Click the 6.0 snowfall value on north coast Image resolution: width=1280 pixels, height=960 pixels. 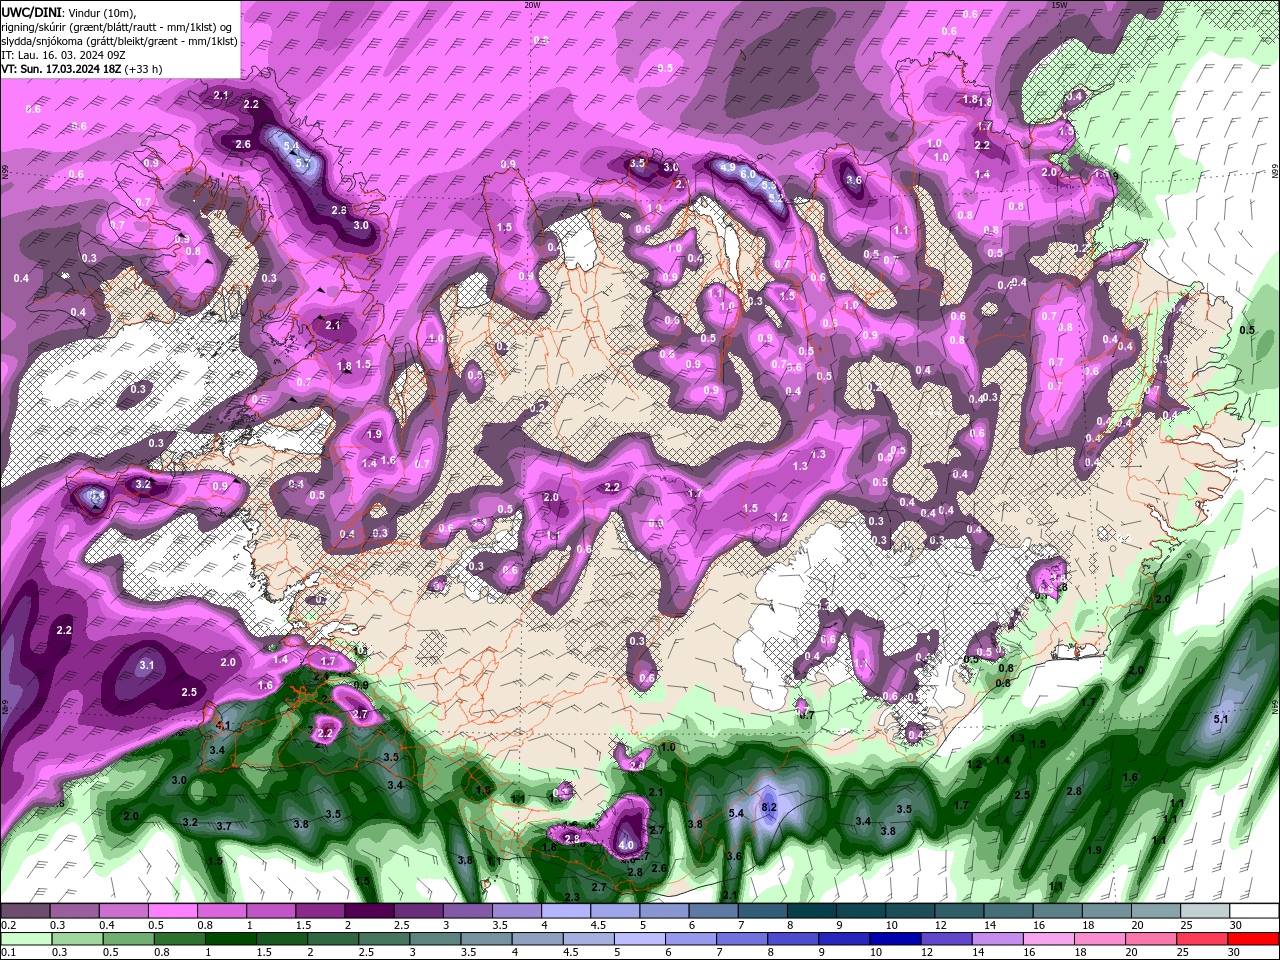tap(748, 174)
